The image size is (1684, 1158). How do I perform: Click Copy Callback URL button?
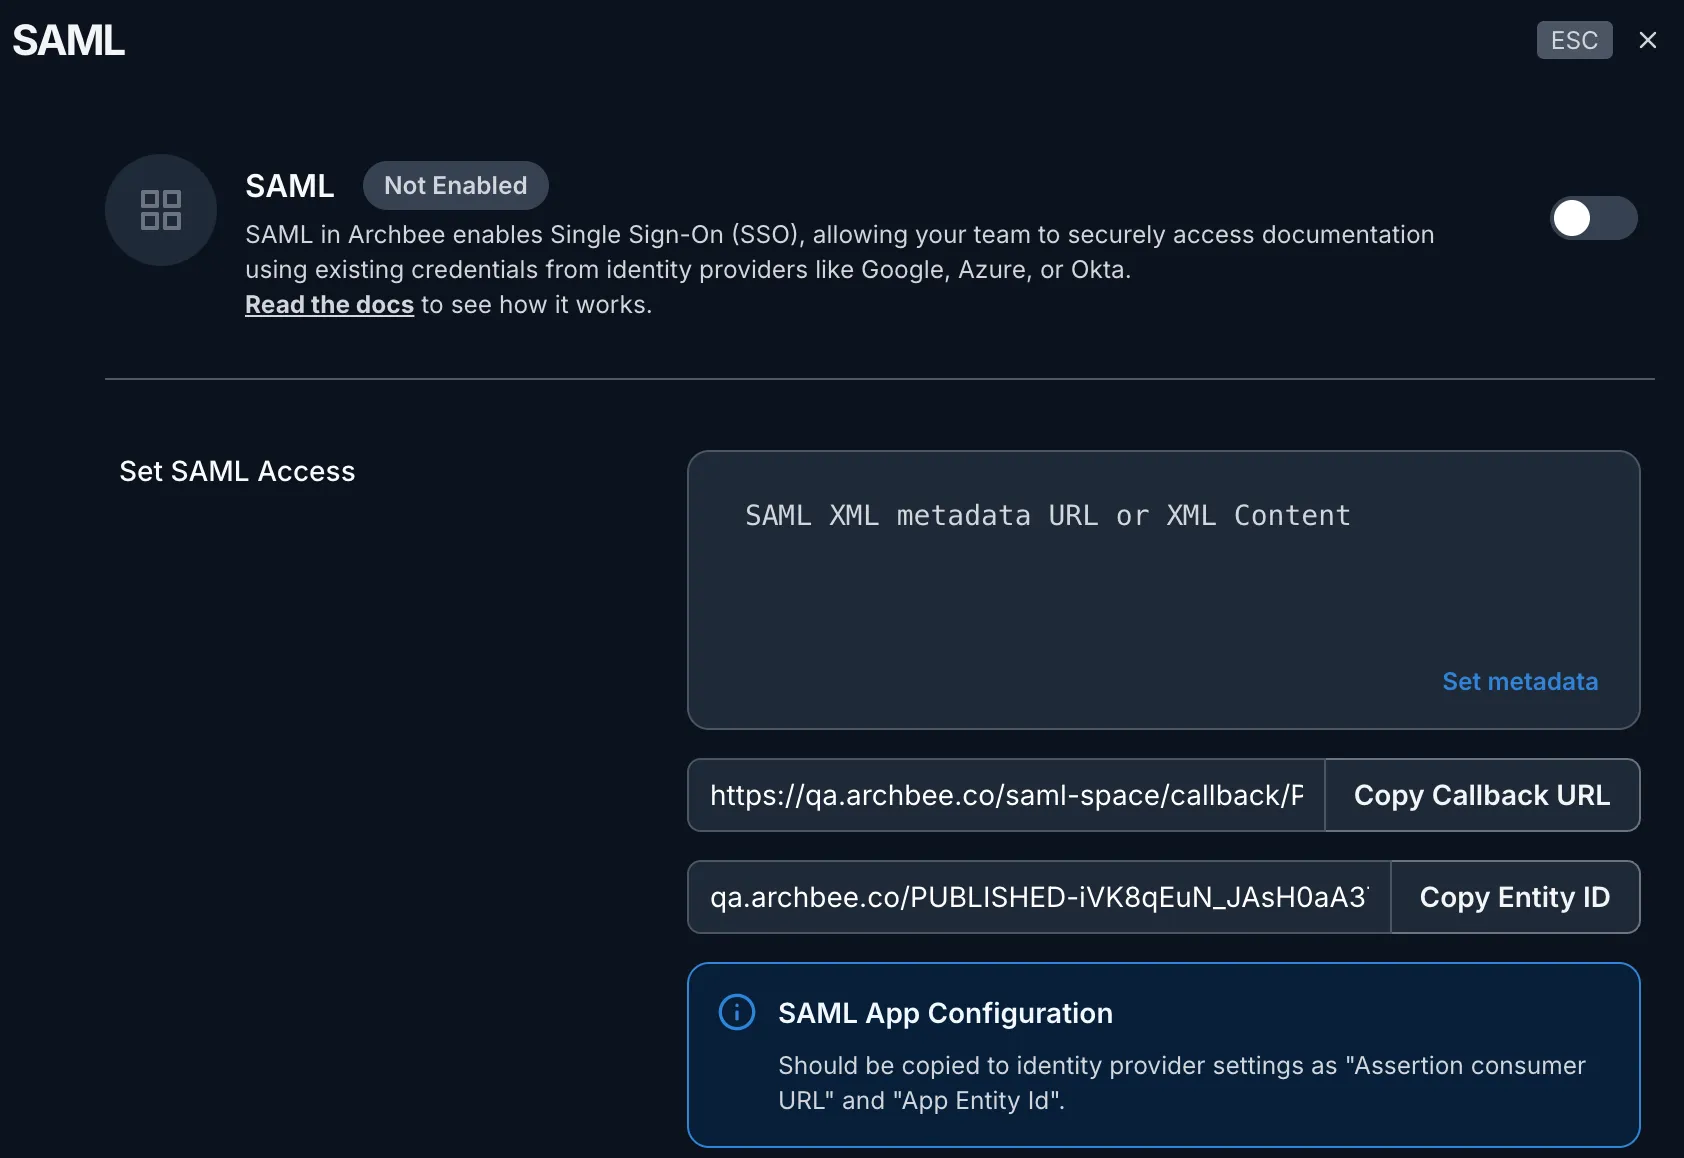(1482, 795)
